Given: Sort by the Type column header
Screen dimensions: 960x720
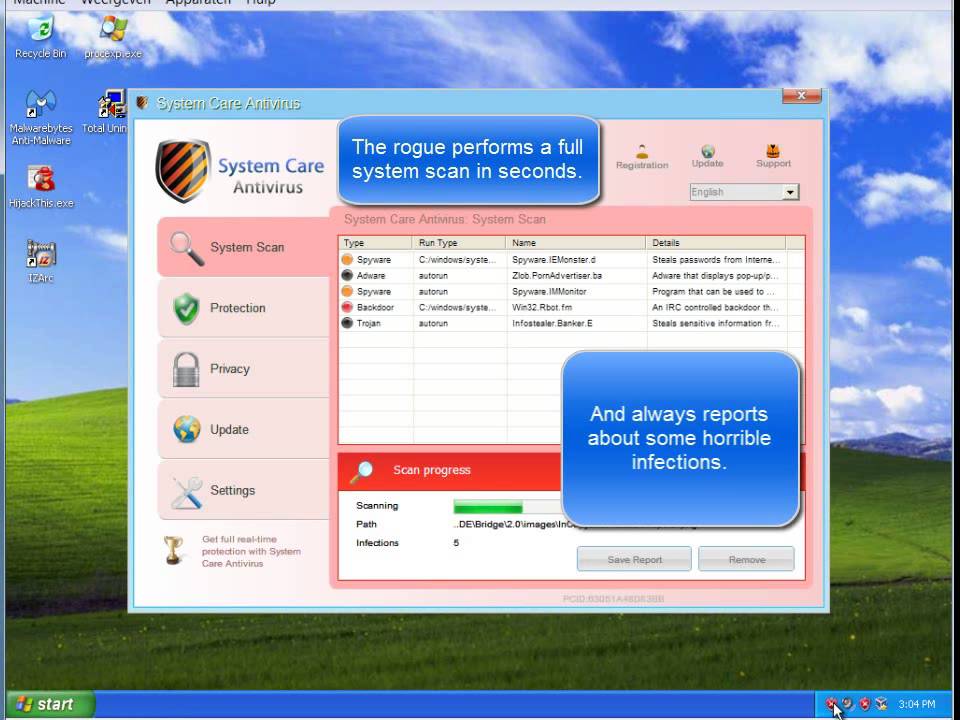Looking at the screenshot, I should coord(375,242).
